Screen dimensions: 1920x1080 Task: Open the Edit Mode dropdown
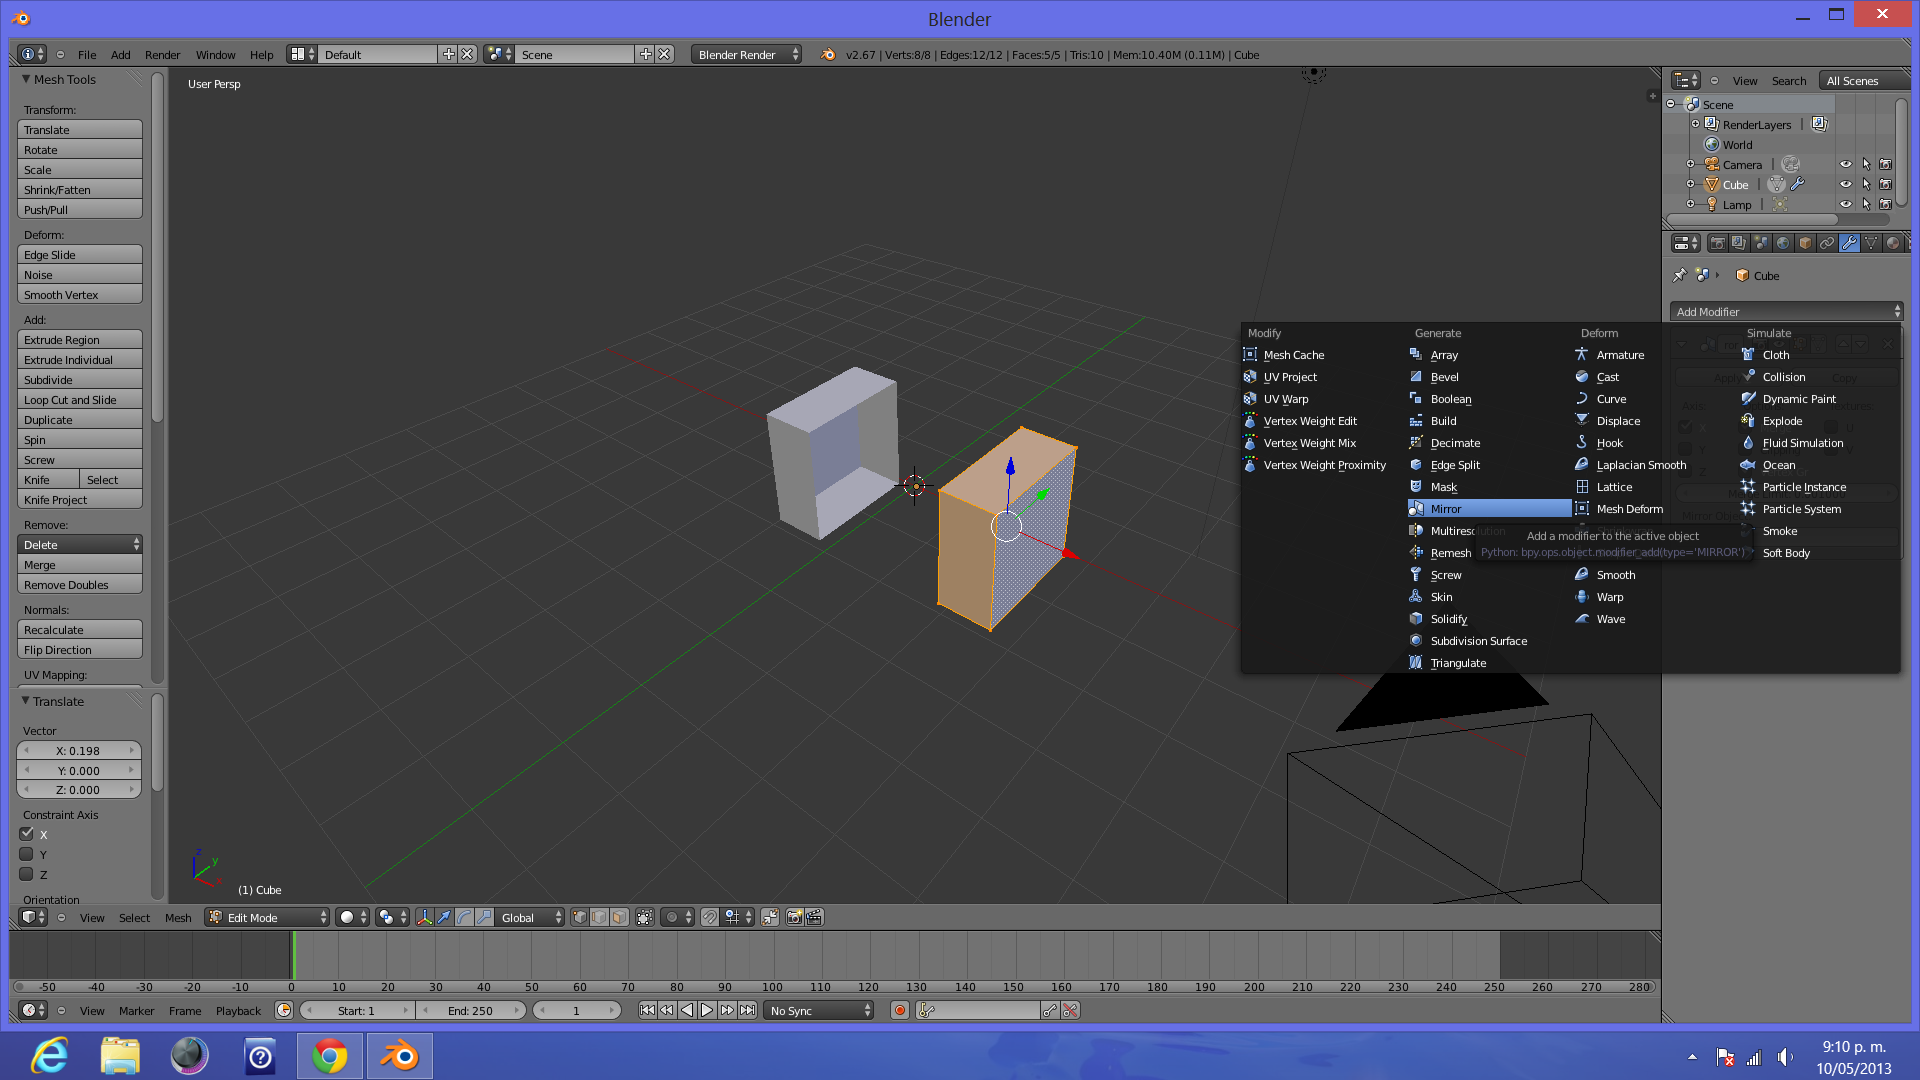click(x=267, y=917)
